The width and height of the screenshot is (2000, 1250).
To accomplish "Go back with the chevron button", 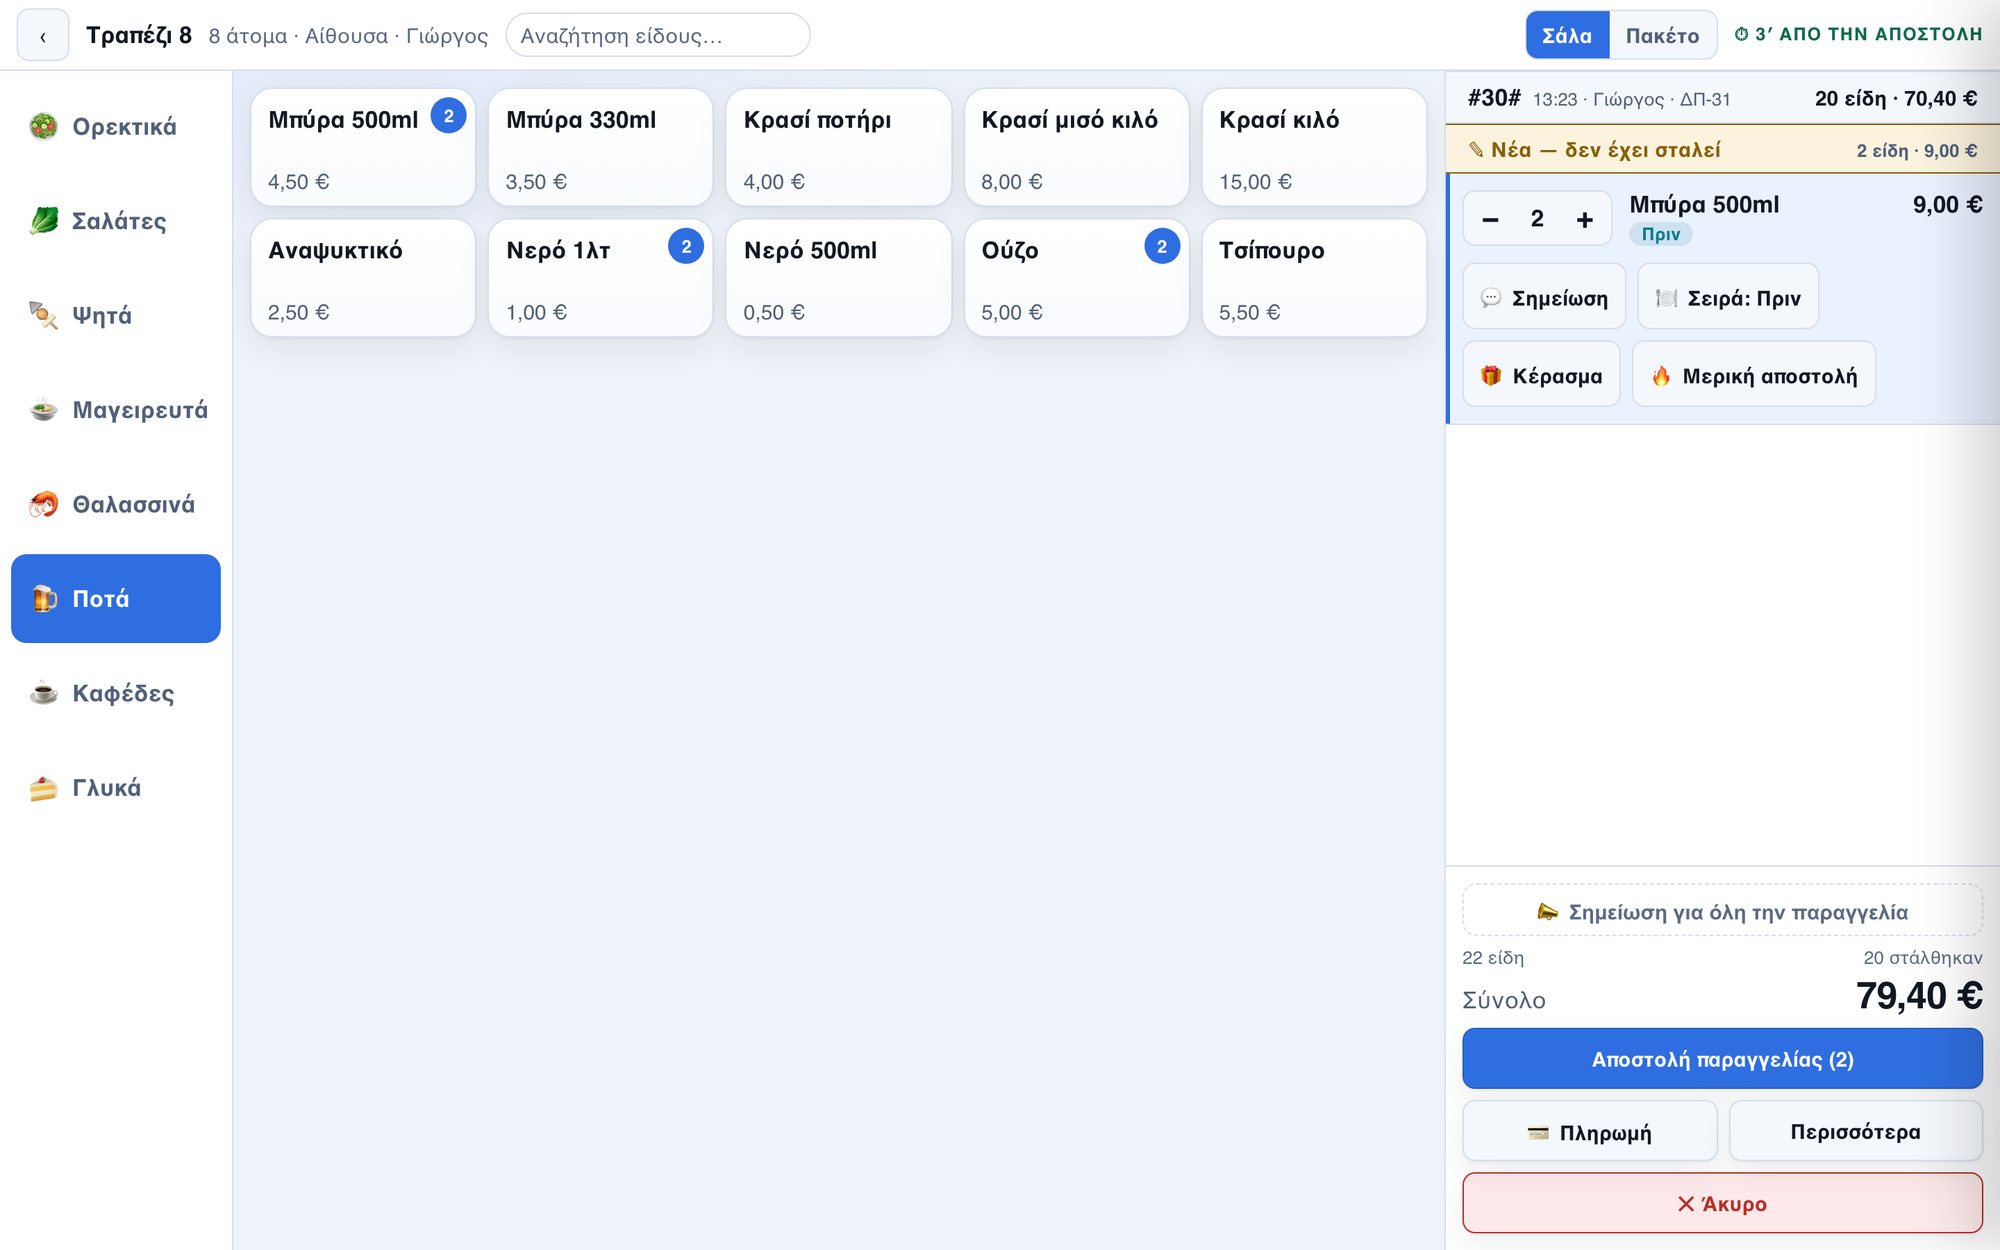I will coord(43,36).
